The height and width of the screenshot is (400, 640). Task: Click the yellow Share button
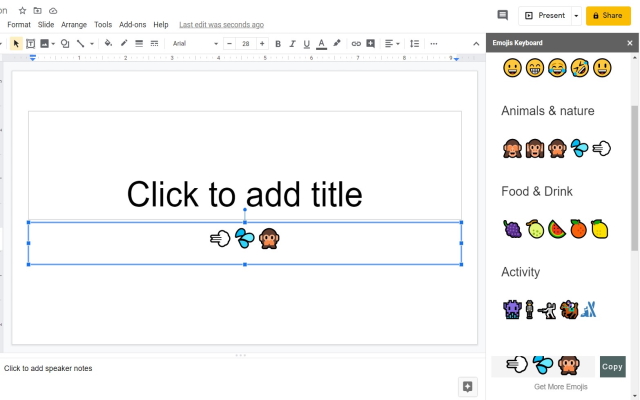click(608, 16)
